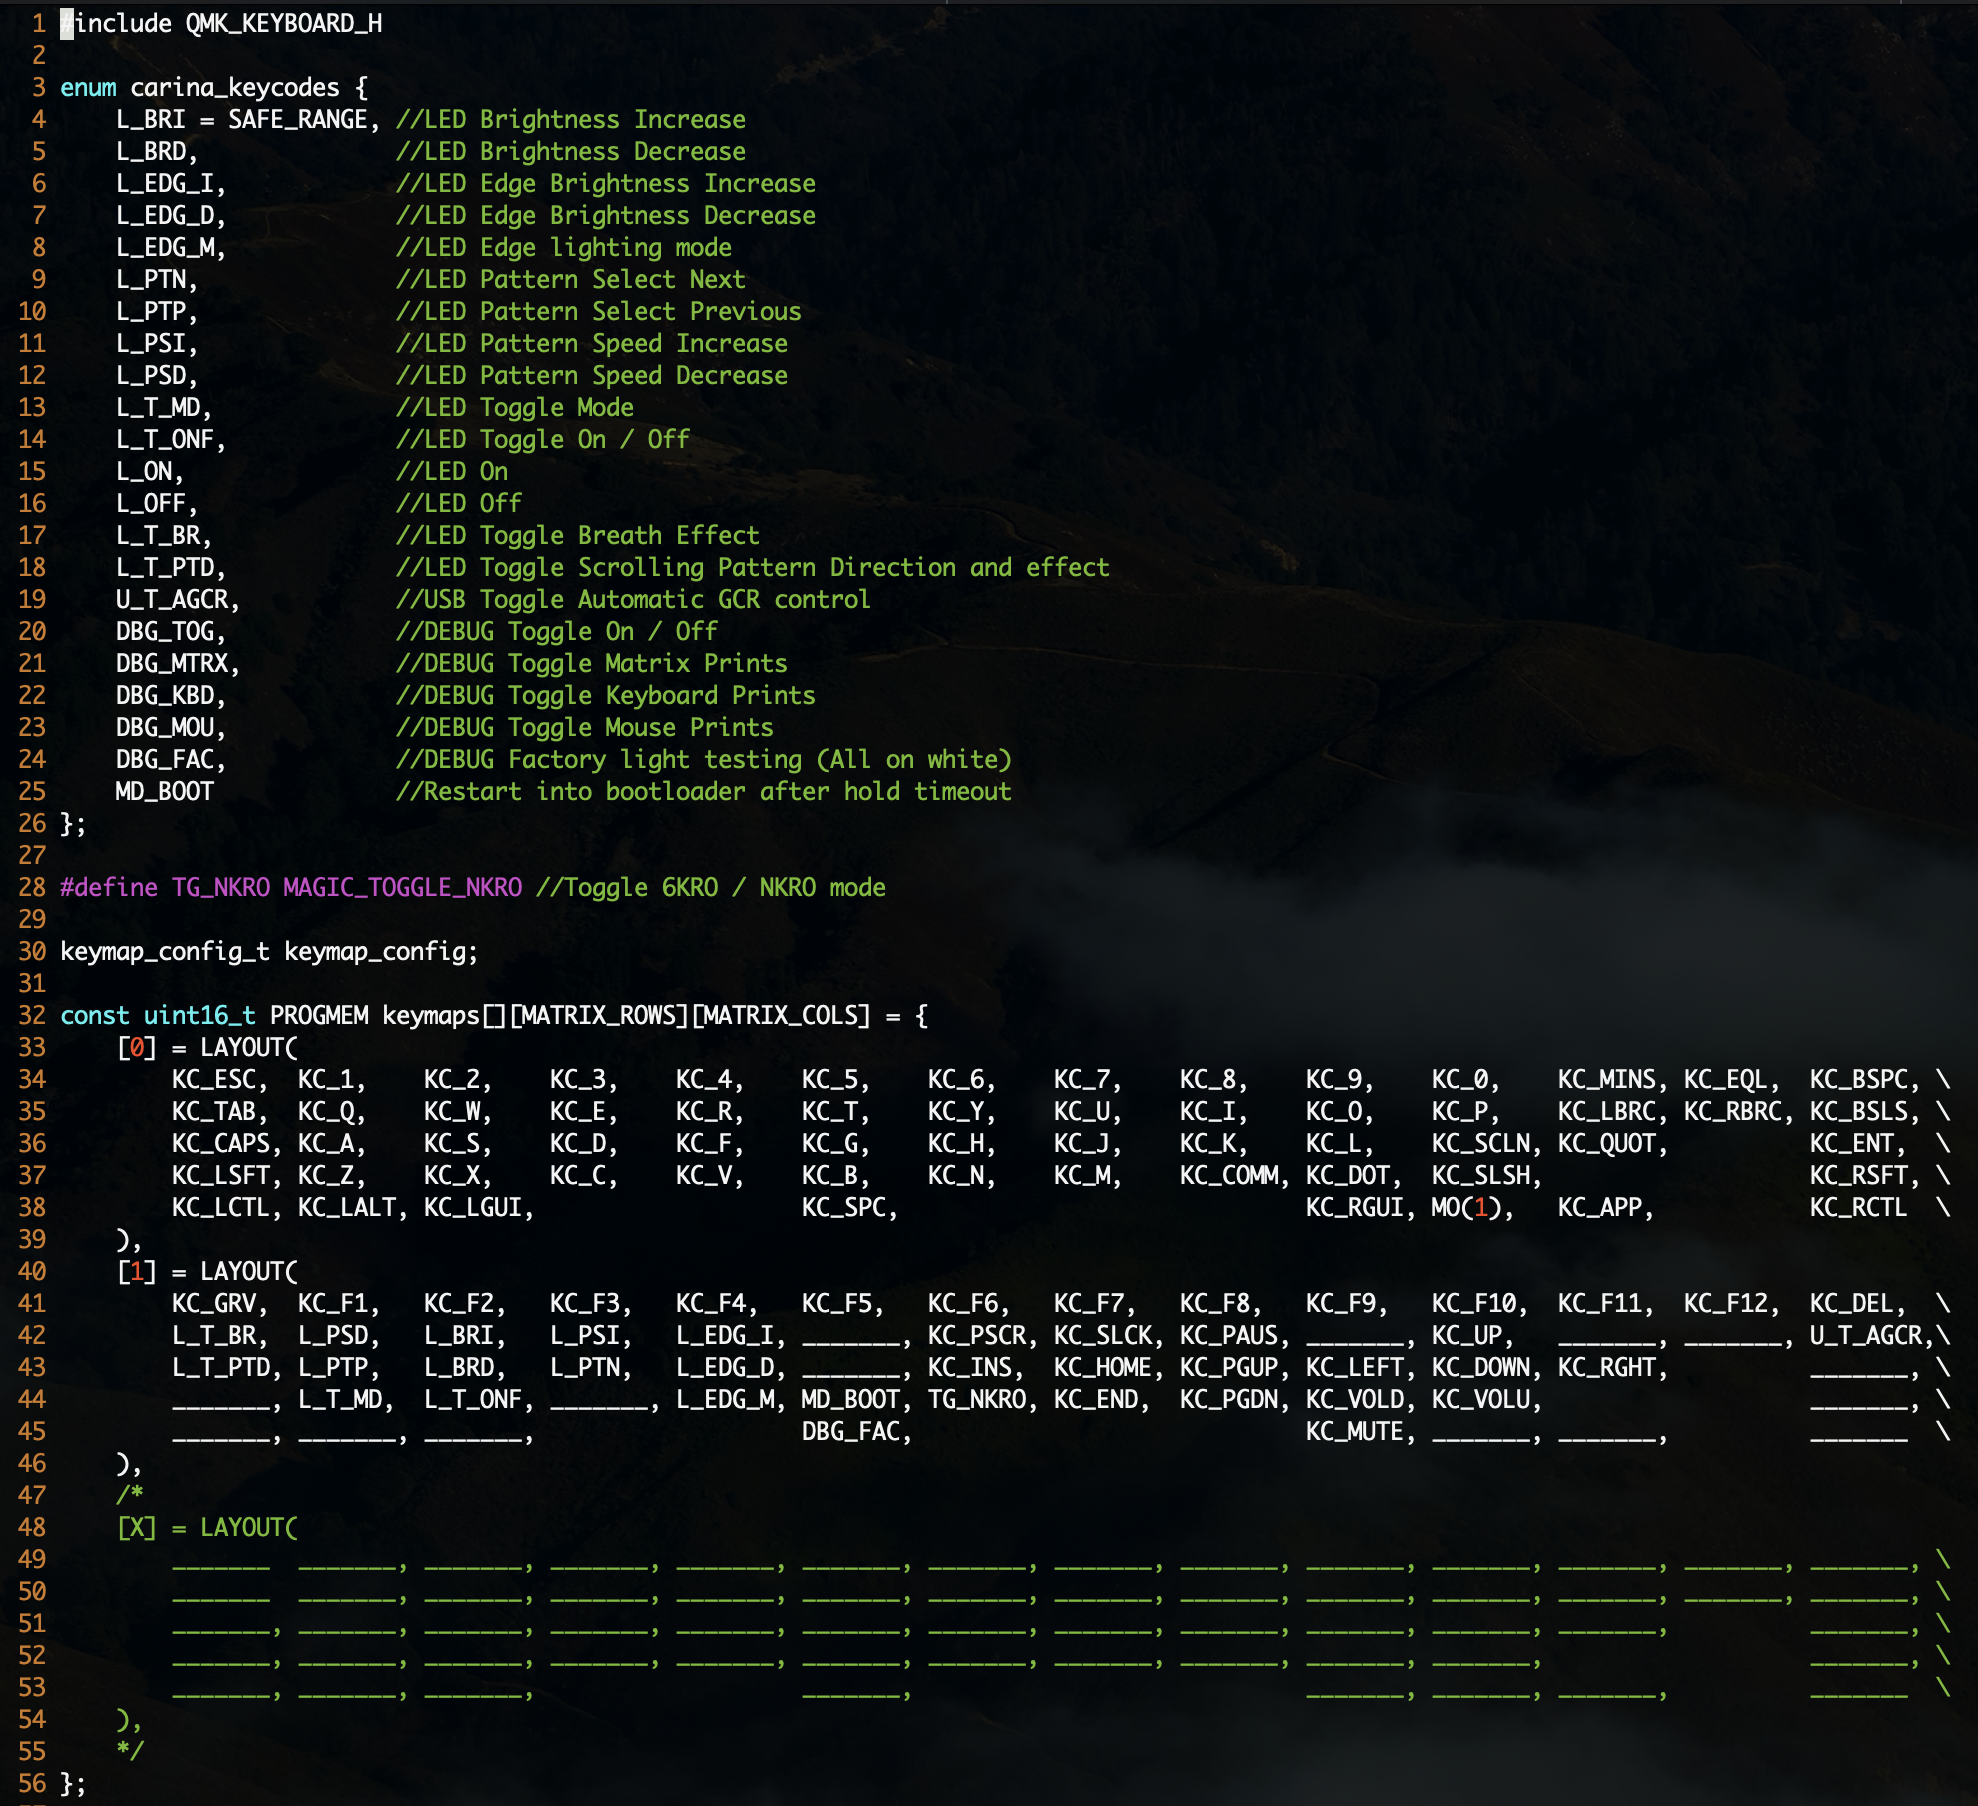Screen dimensions: 1978x1806
Task: Click KC_ESC in layer 0
Action: 214,1079
